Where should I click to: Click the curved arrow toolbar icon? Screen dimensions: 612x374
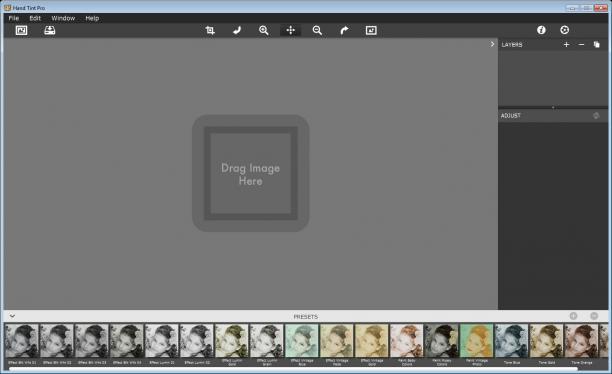pos(344,30)
